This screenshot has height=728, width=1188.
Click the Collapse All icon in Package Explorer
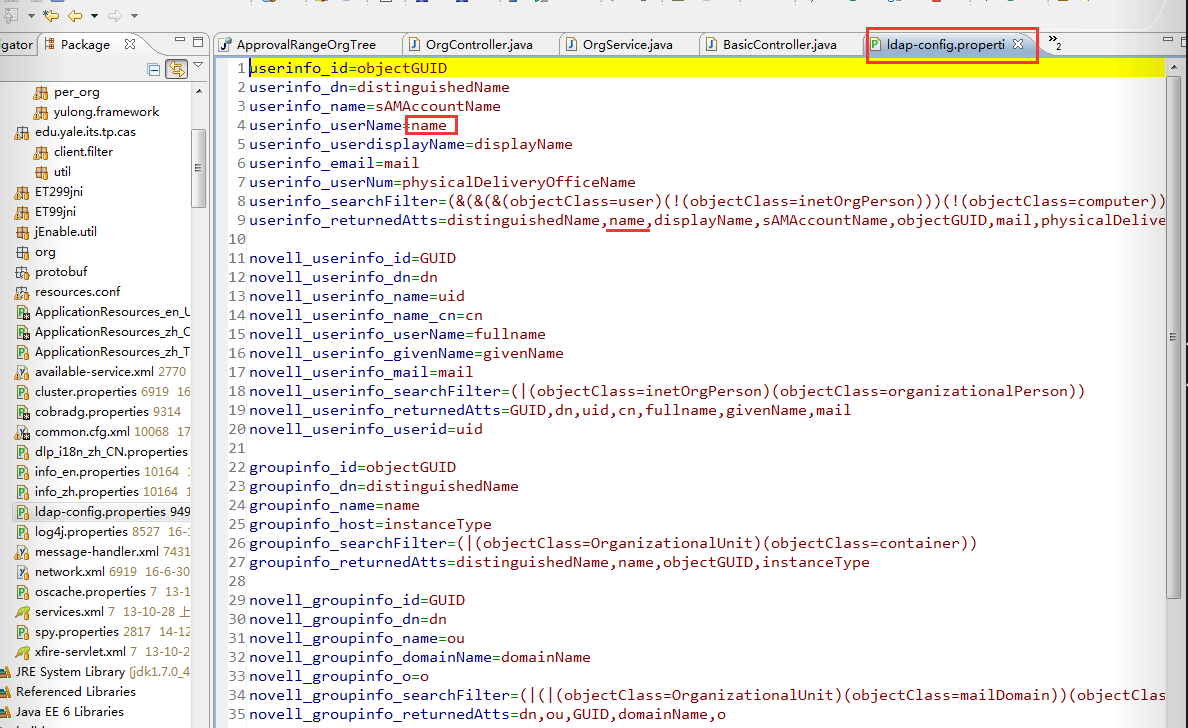coord(154,70)
